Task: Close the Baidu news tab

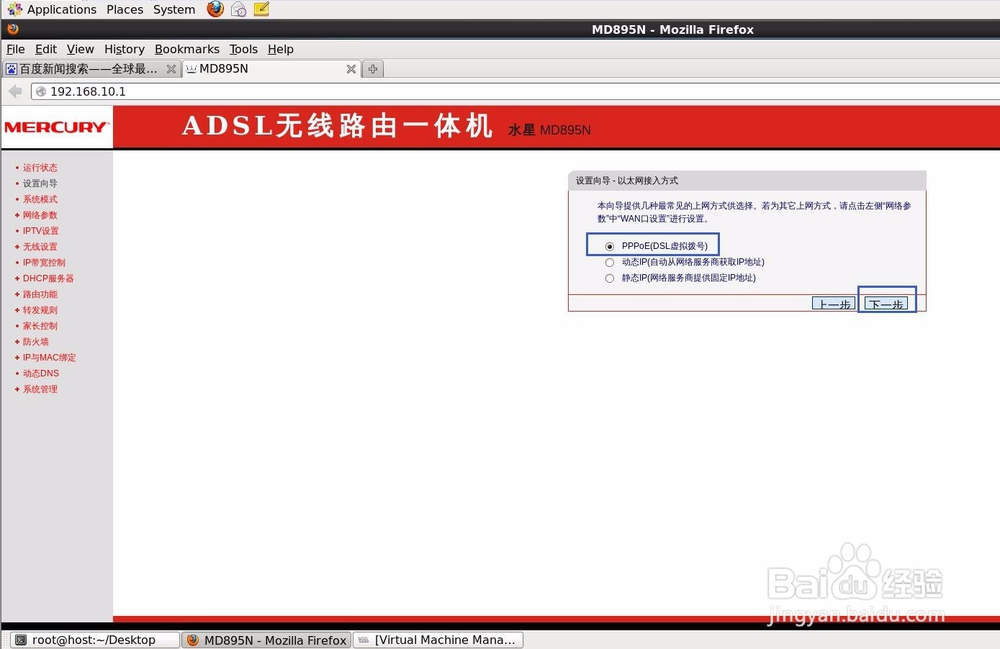Action: tap(171, 69)
